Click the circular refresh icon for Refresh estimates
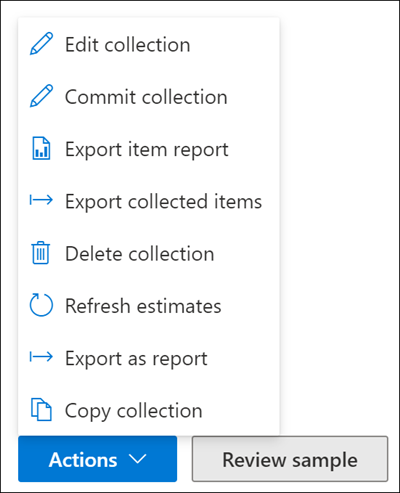The width and height of the screenshot is (400, 493). (x=41, y=305)
